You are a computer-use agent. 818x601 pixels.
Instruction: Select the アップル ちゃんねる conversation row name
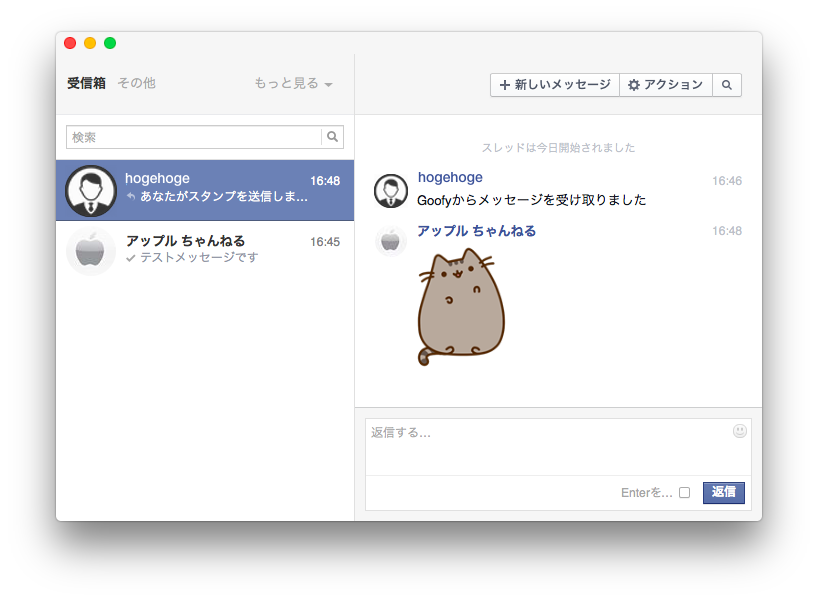tap(185, 241)
